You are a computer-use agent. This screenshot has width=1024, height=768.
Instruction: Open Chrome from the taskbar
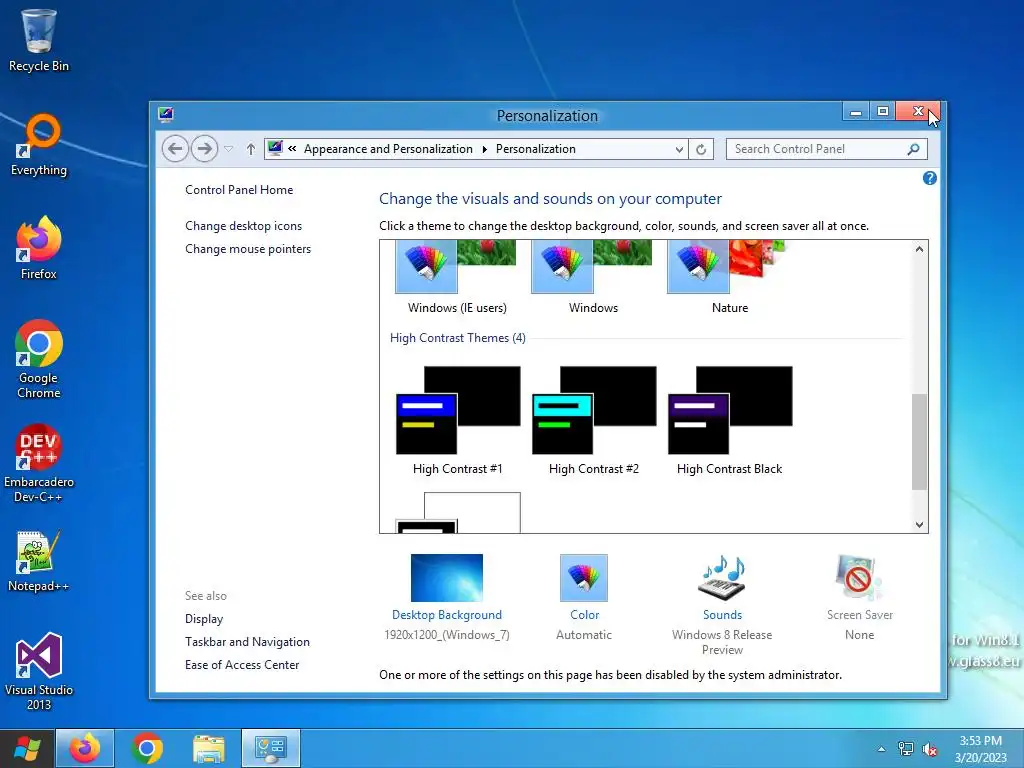147,748
